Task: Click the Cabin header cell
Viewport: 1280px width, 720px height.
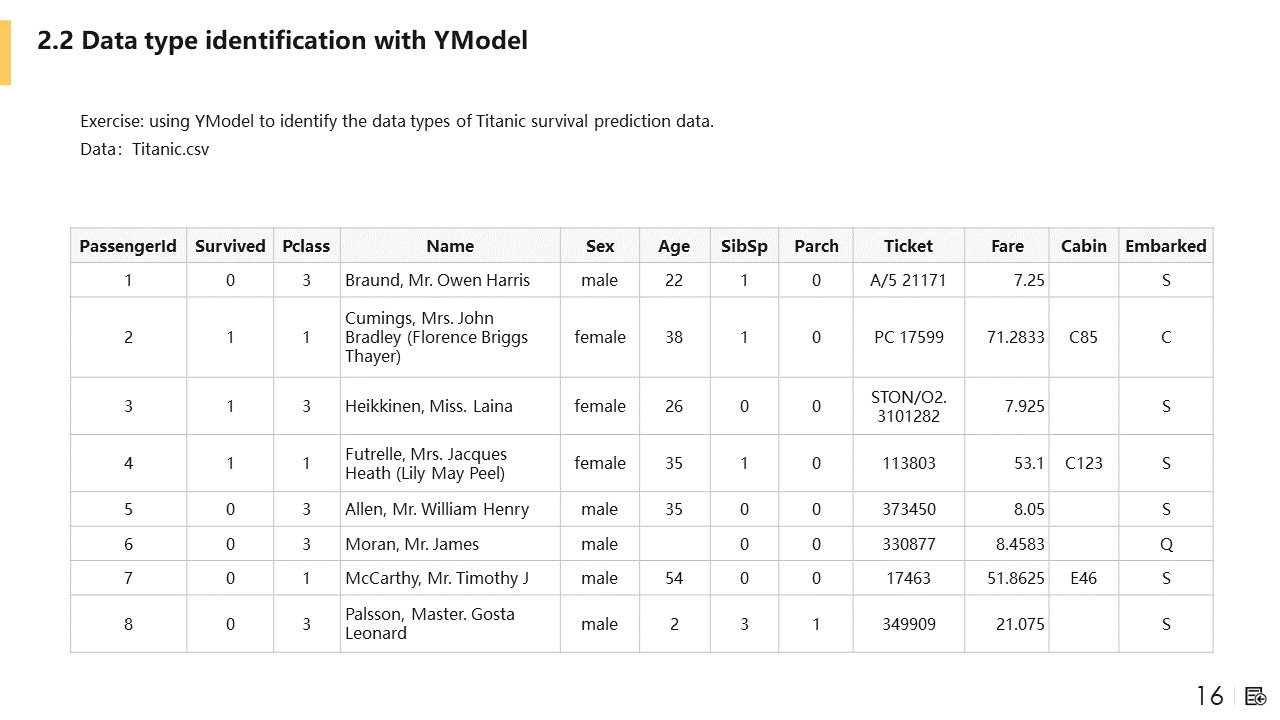Action: point(1083,246)
